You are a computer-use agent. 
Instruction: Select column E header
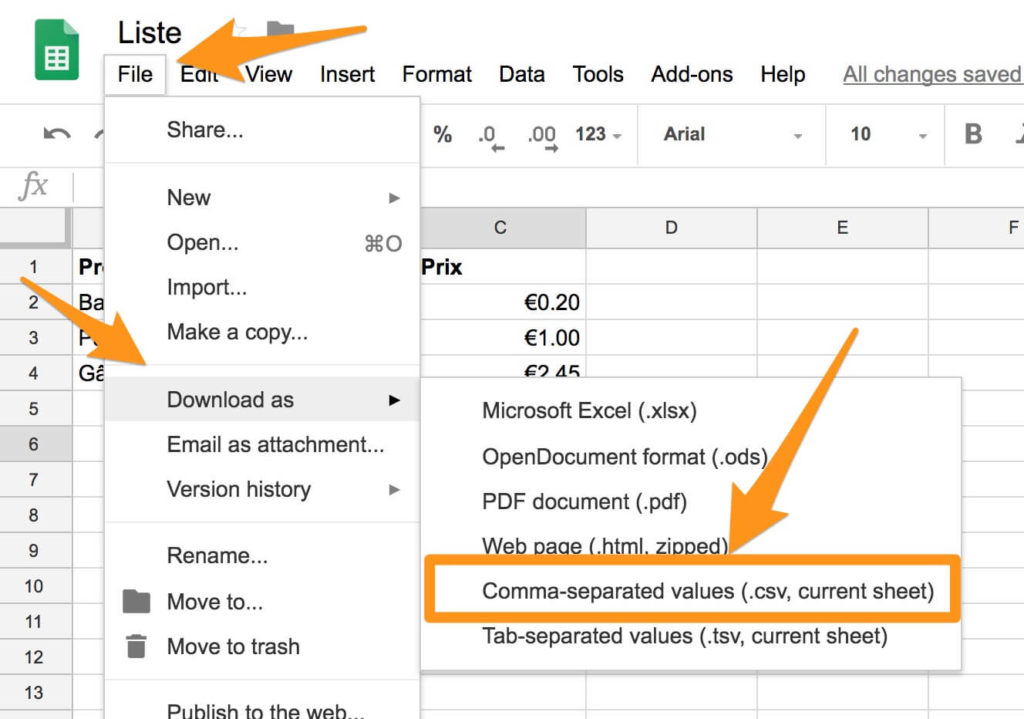pyautogui.click(x=842, y=228)
